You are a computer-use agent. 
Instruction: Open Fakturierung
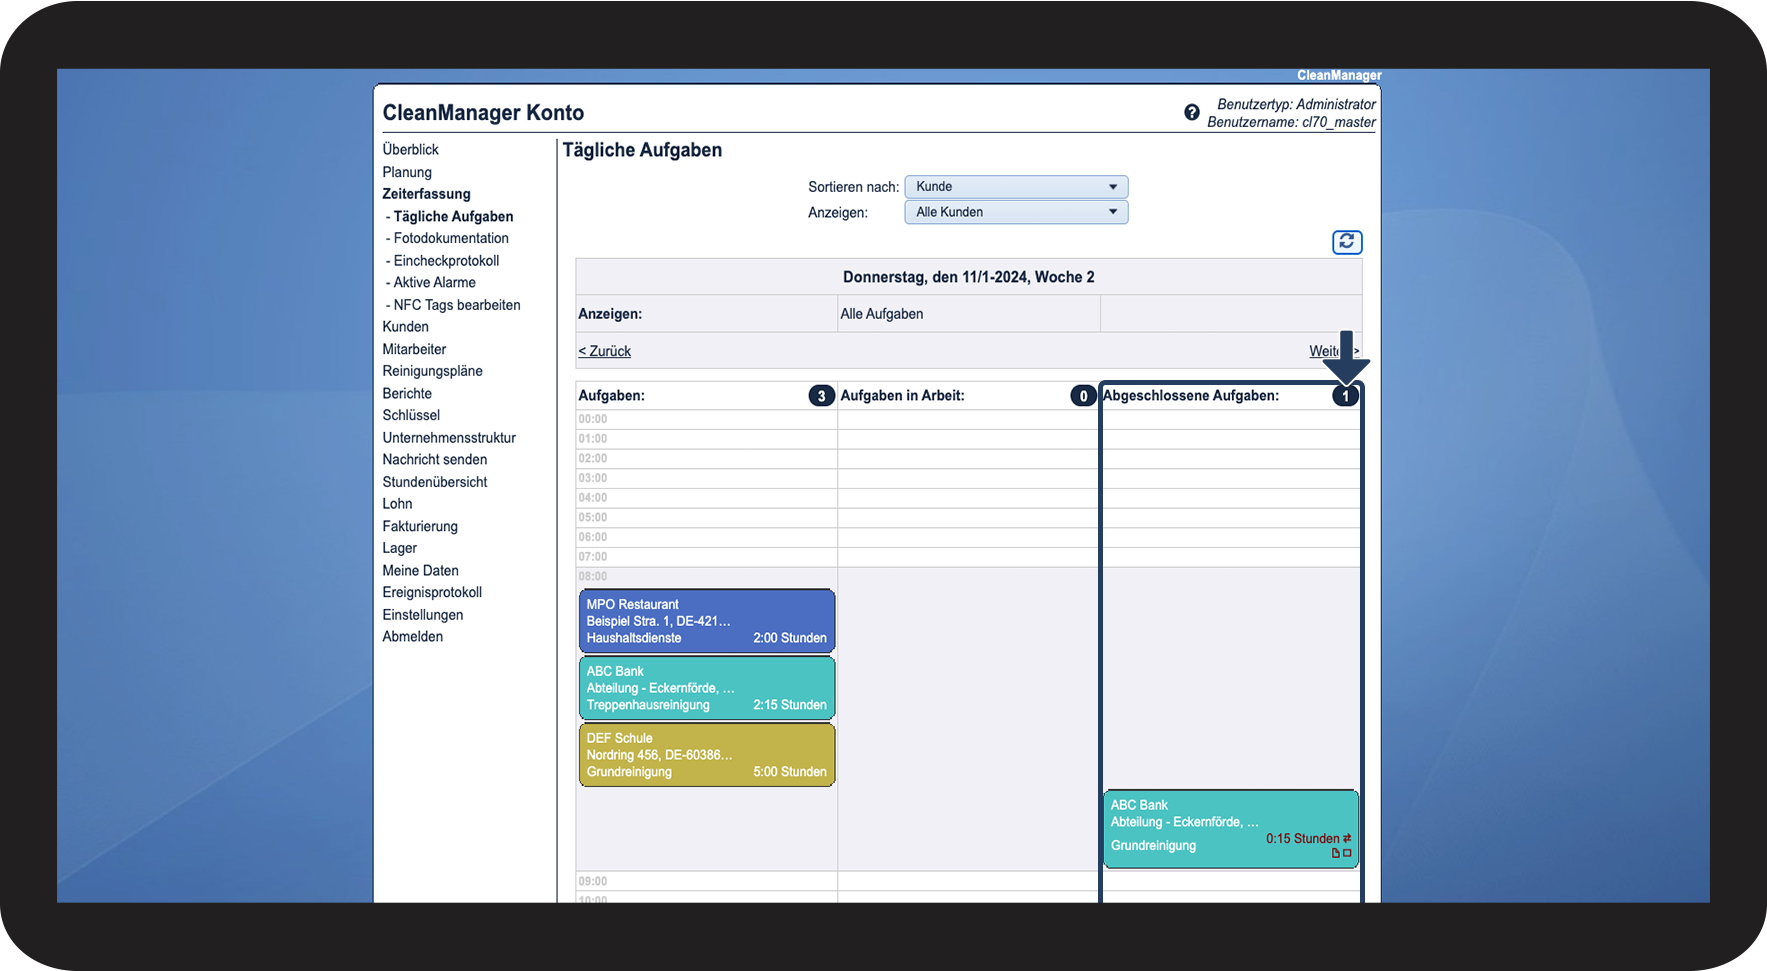(x=420, y=526)
